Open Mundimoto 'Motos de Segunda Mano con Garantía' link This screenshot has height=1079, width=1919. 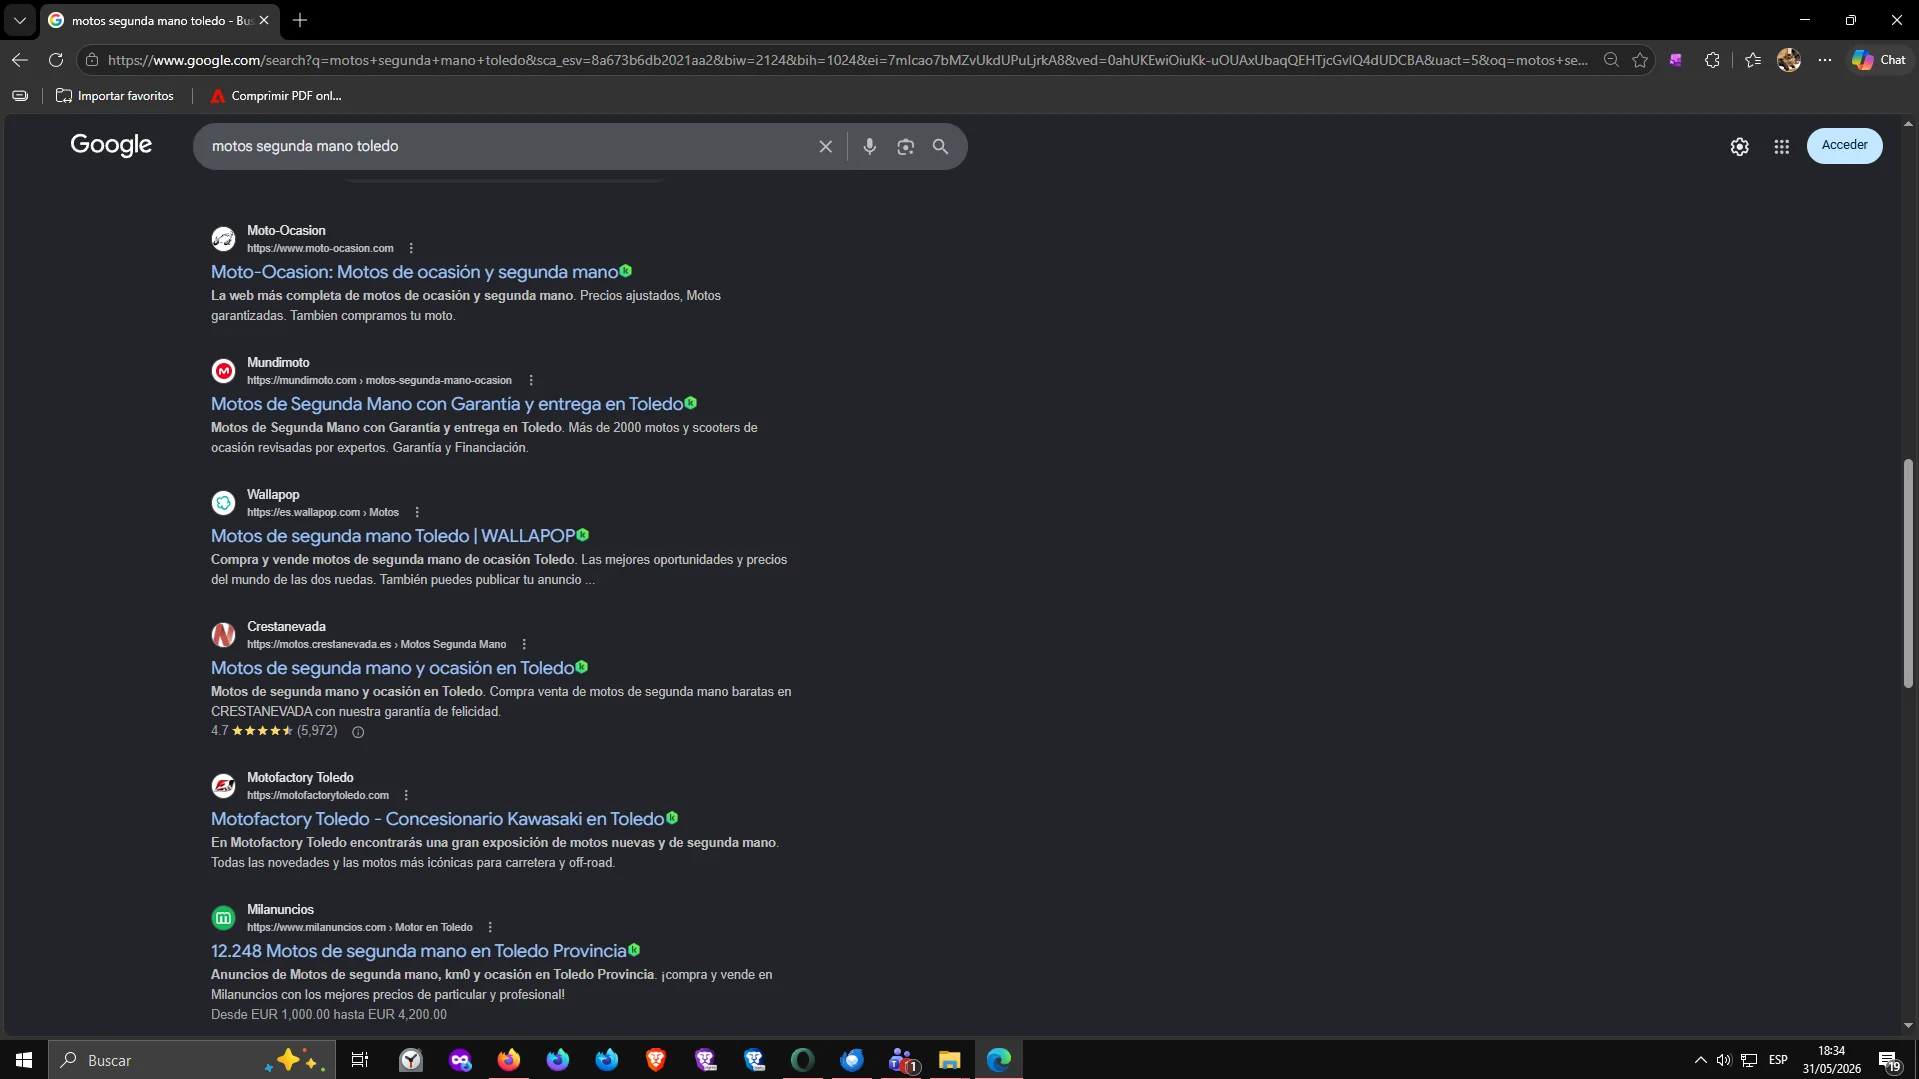[447, 404]
